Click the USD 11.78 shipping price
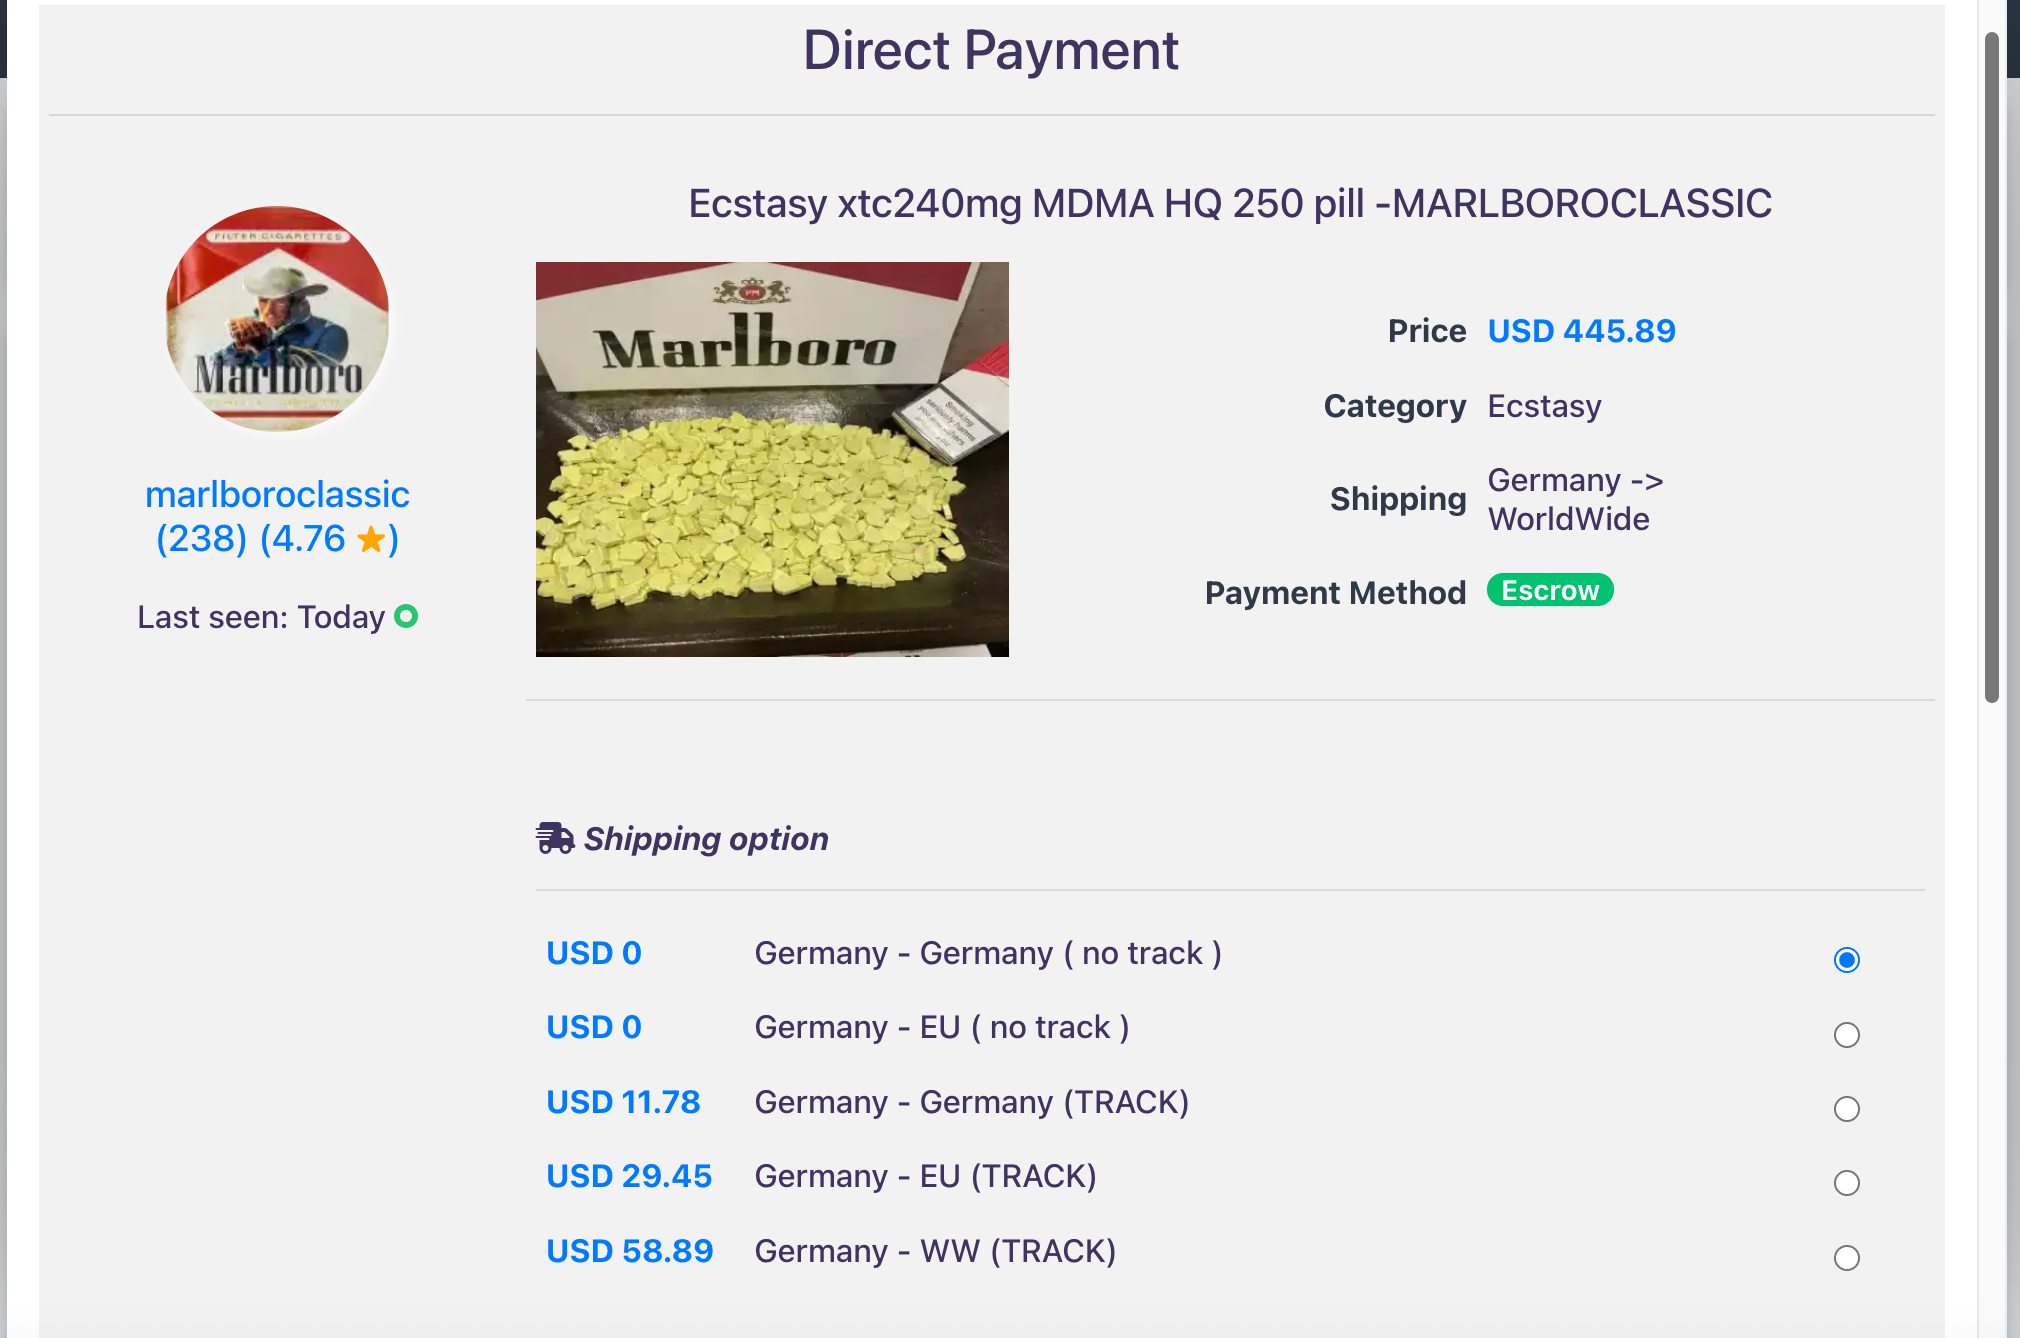 coord(623,1102)
